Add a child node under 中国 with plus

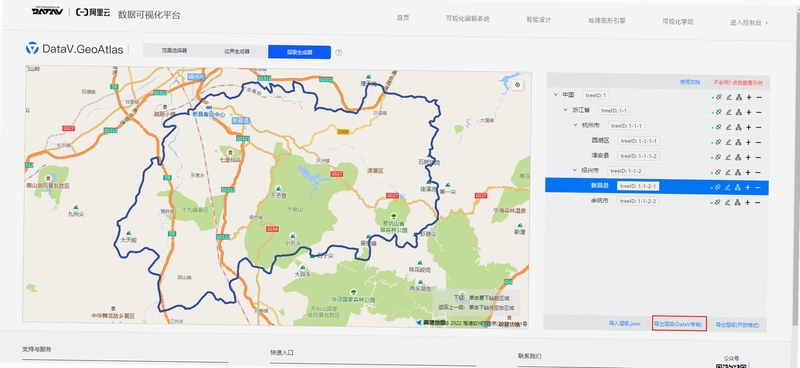coord(748,97)
